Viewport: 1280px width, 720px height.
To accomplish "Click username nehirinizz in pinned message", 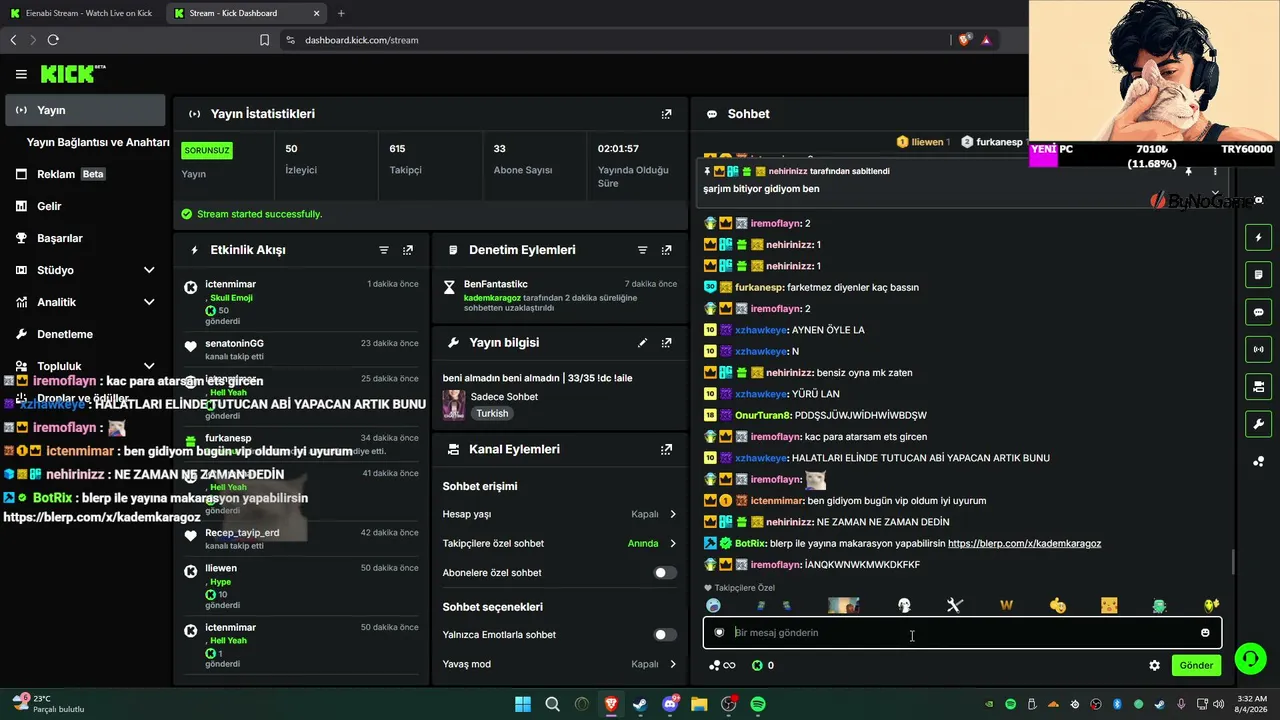I will pyautogui.click(x=787, y=172).
